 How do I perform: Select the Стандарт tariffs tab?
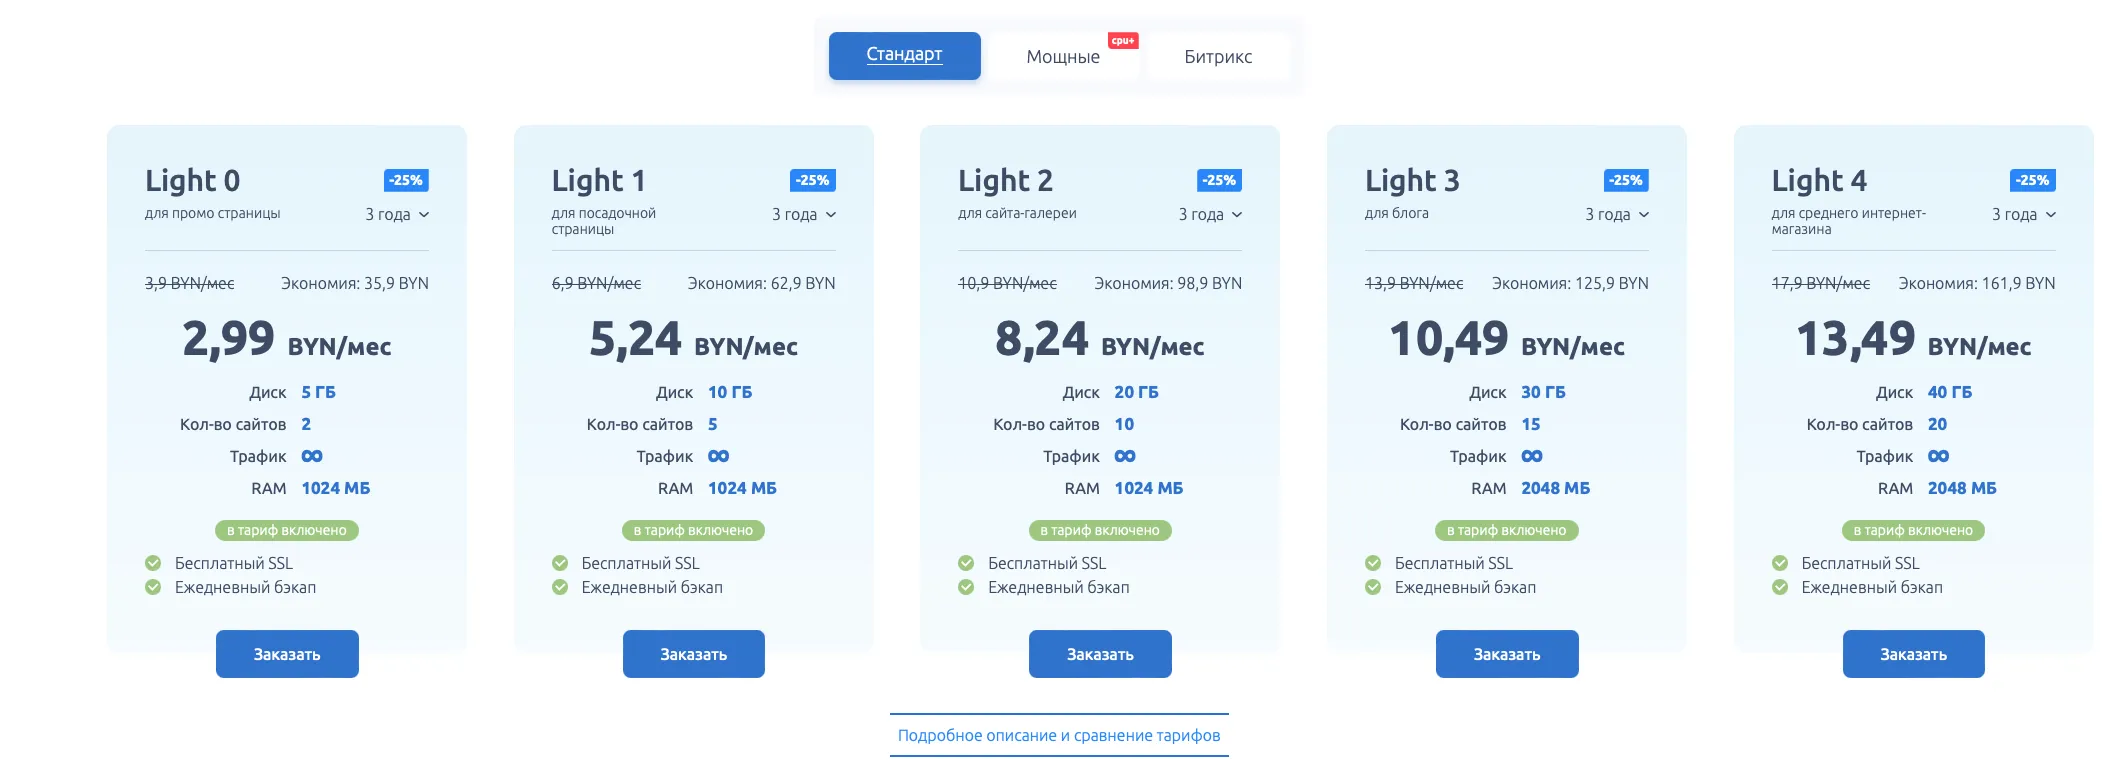point(904,55)
